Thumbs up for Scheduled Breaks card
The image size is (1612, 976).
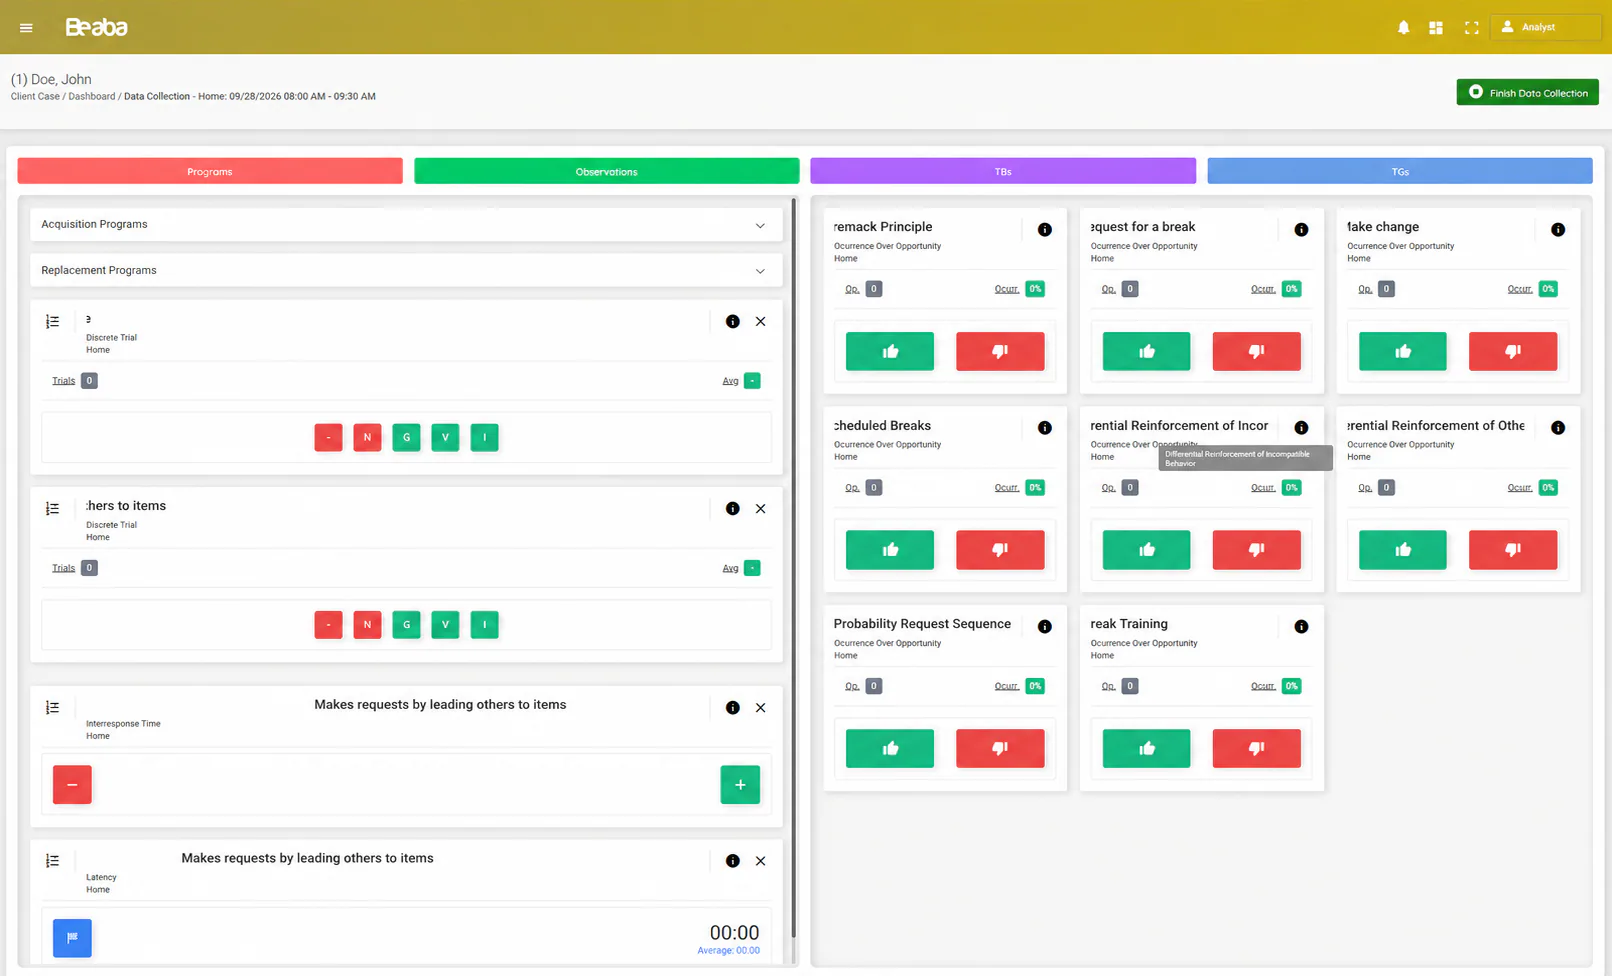point(890,550)
